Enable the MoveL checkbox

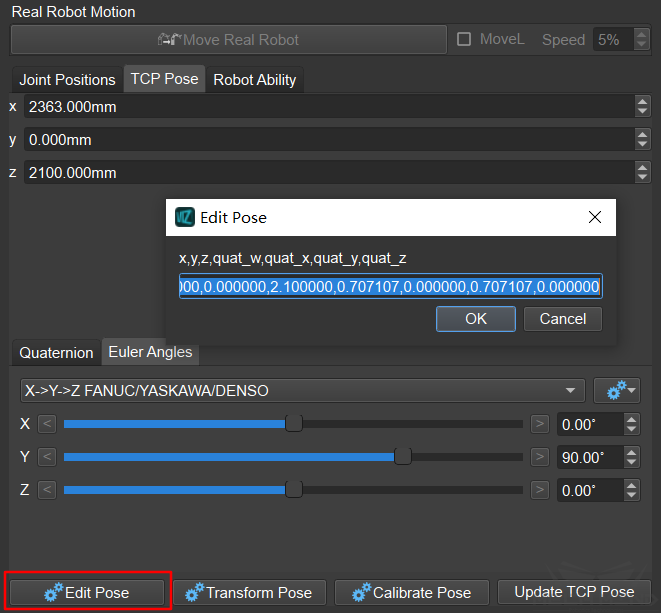464,39
